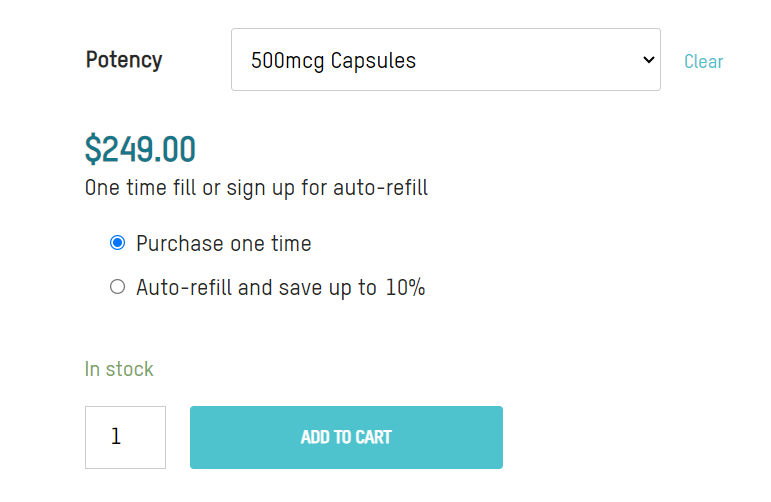Screen dimensions: 771x502
Task: Click the '500mcg Capsules' selected option text
Action: pyautogui.click(x=333, y=61)
